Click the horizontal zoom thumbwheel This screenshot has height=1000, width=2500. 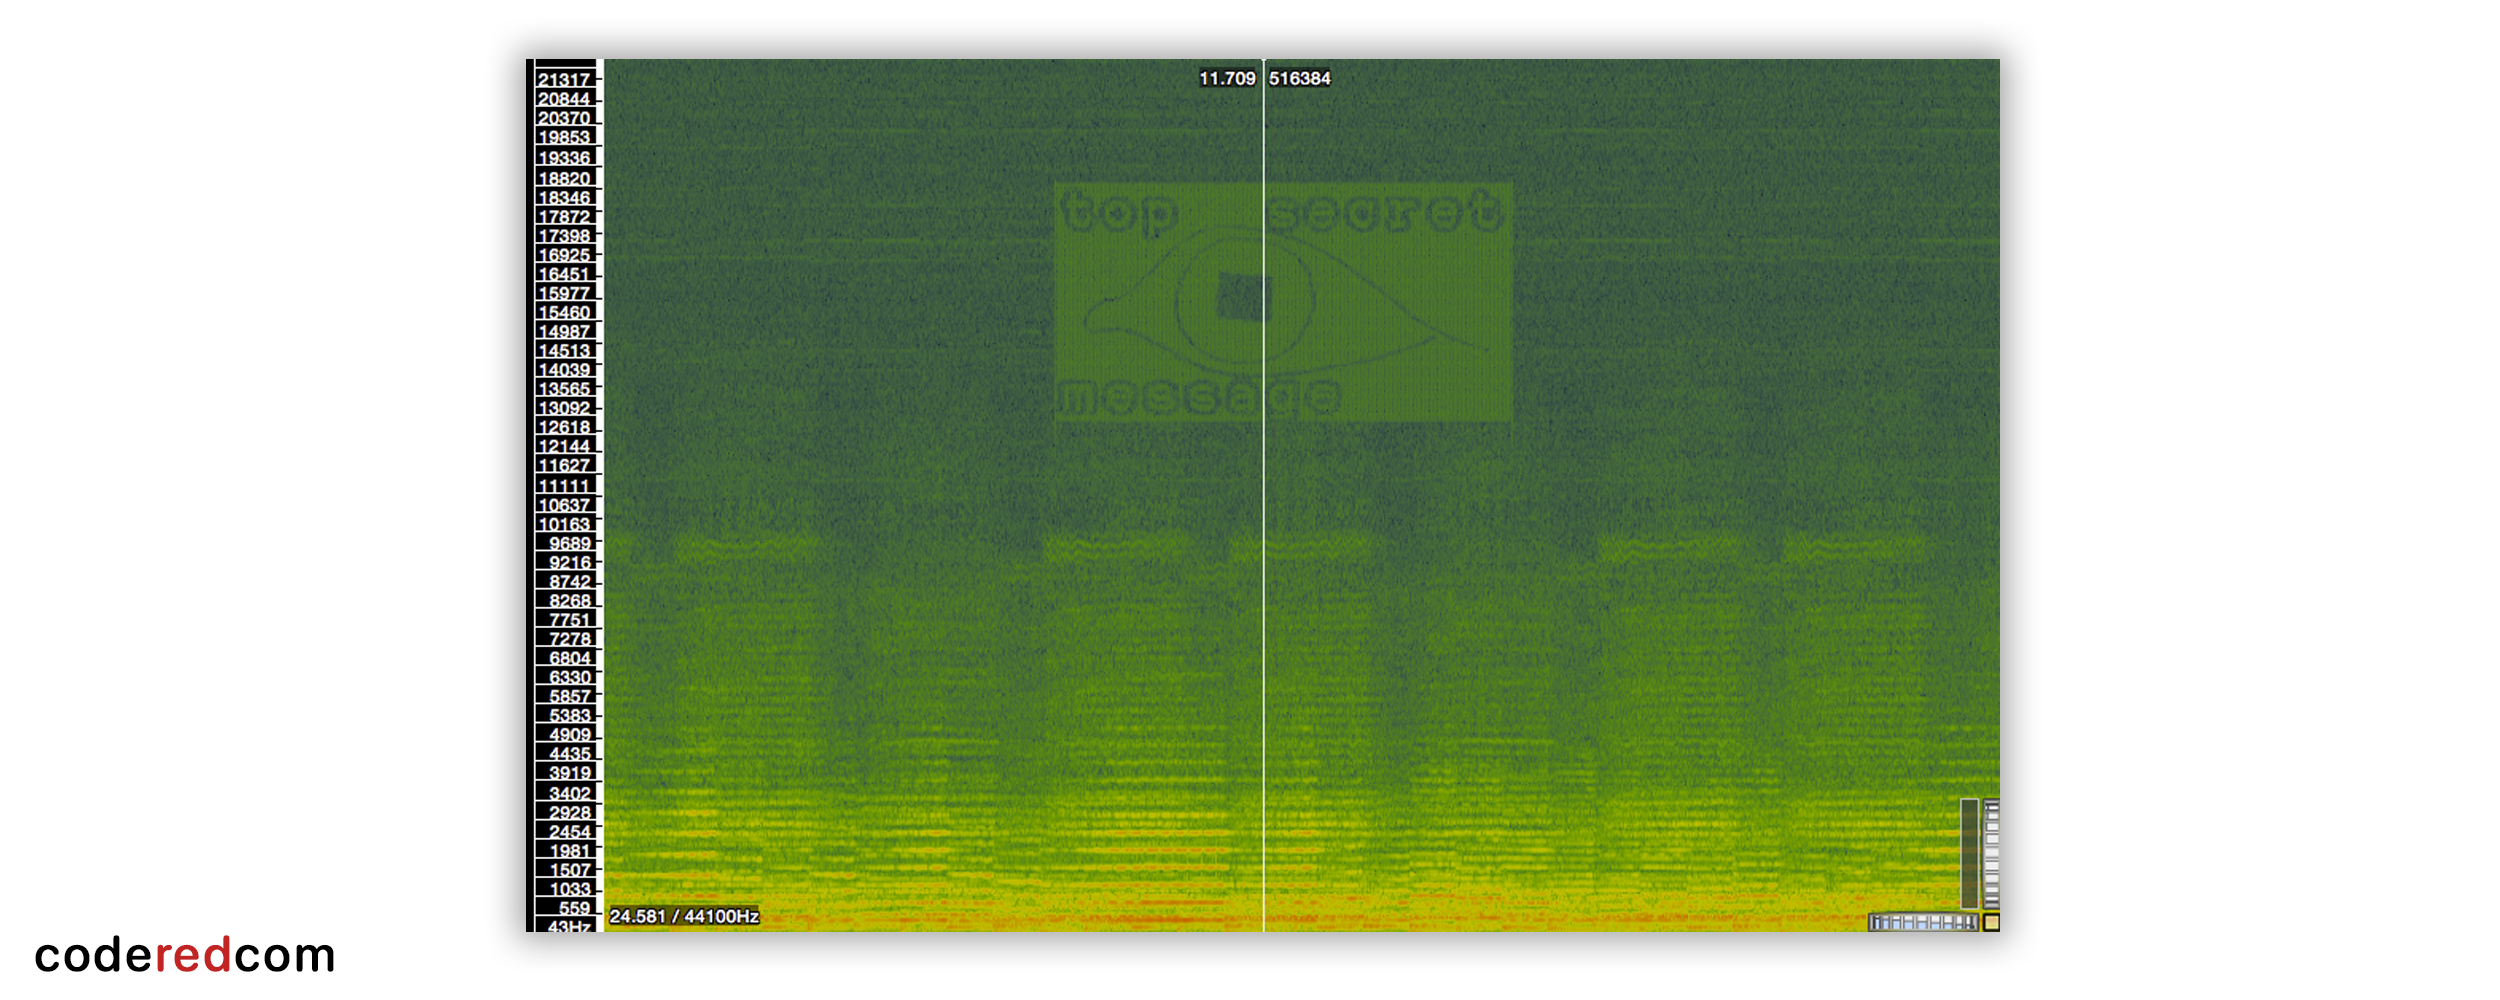click(x=1923, y=922)
